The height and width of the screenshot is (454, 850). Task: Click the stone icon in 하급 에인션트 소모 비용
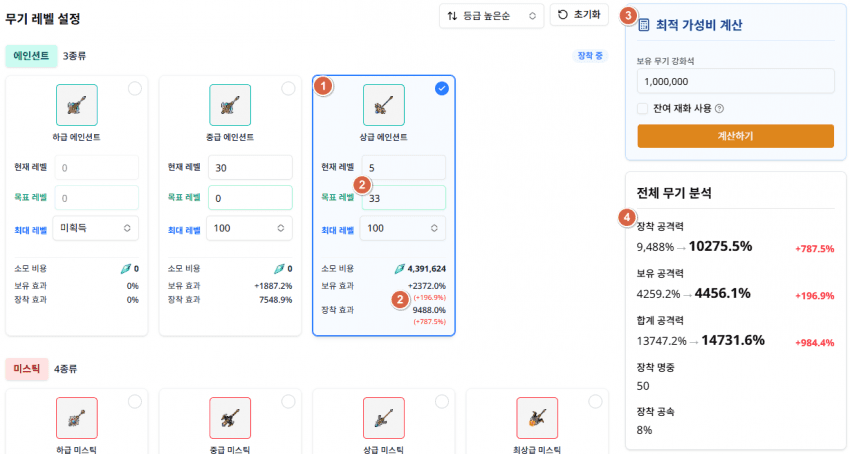(x=126, y=268)
